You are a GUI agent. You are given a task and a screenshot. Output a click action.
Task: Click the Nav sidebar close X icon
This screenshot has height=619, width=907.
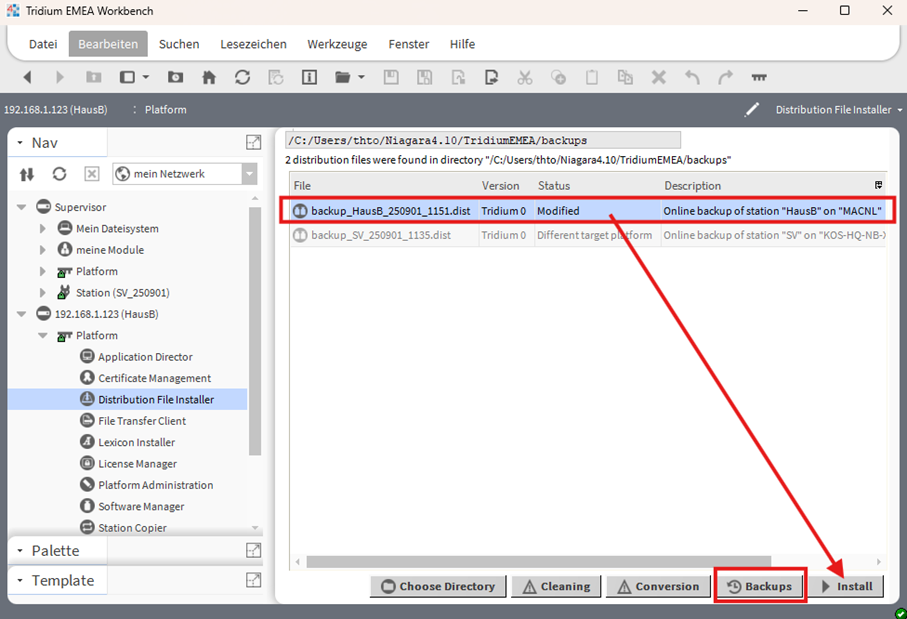click(92, 174)
